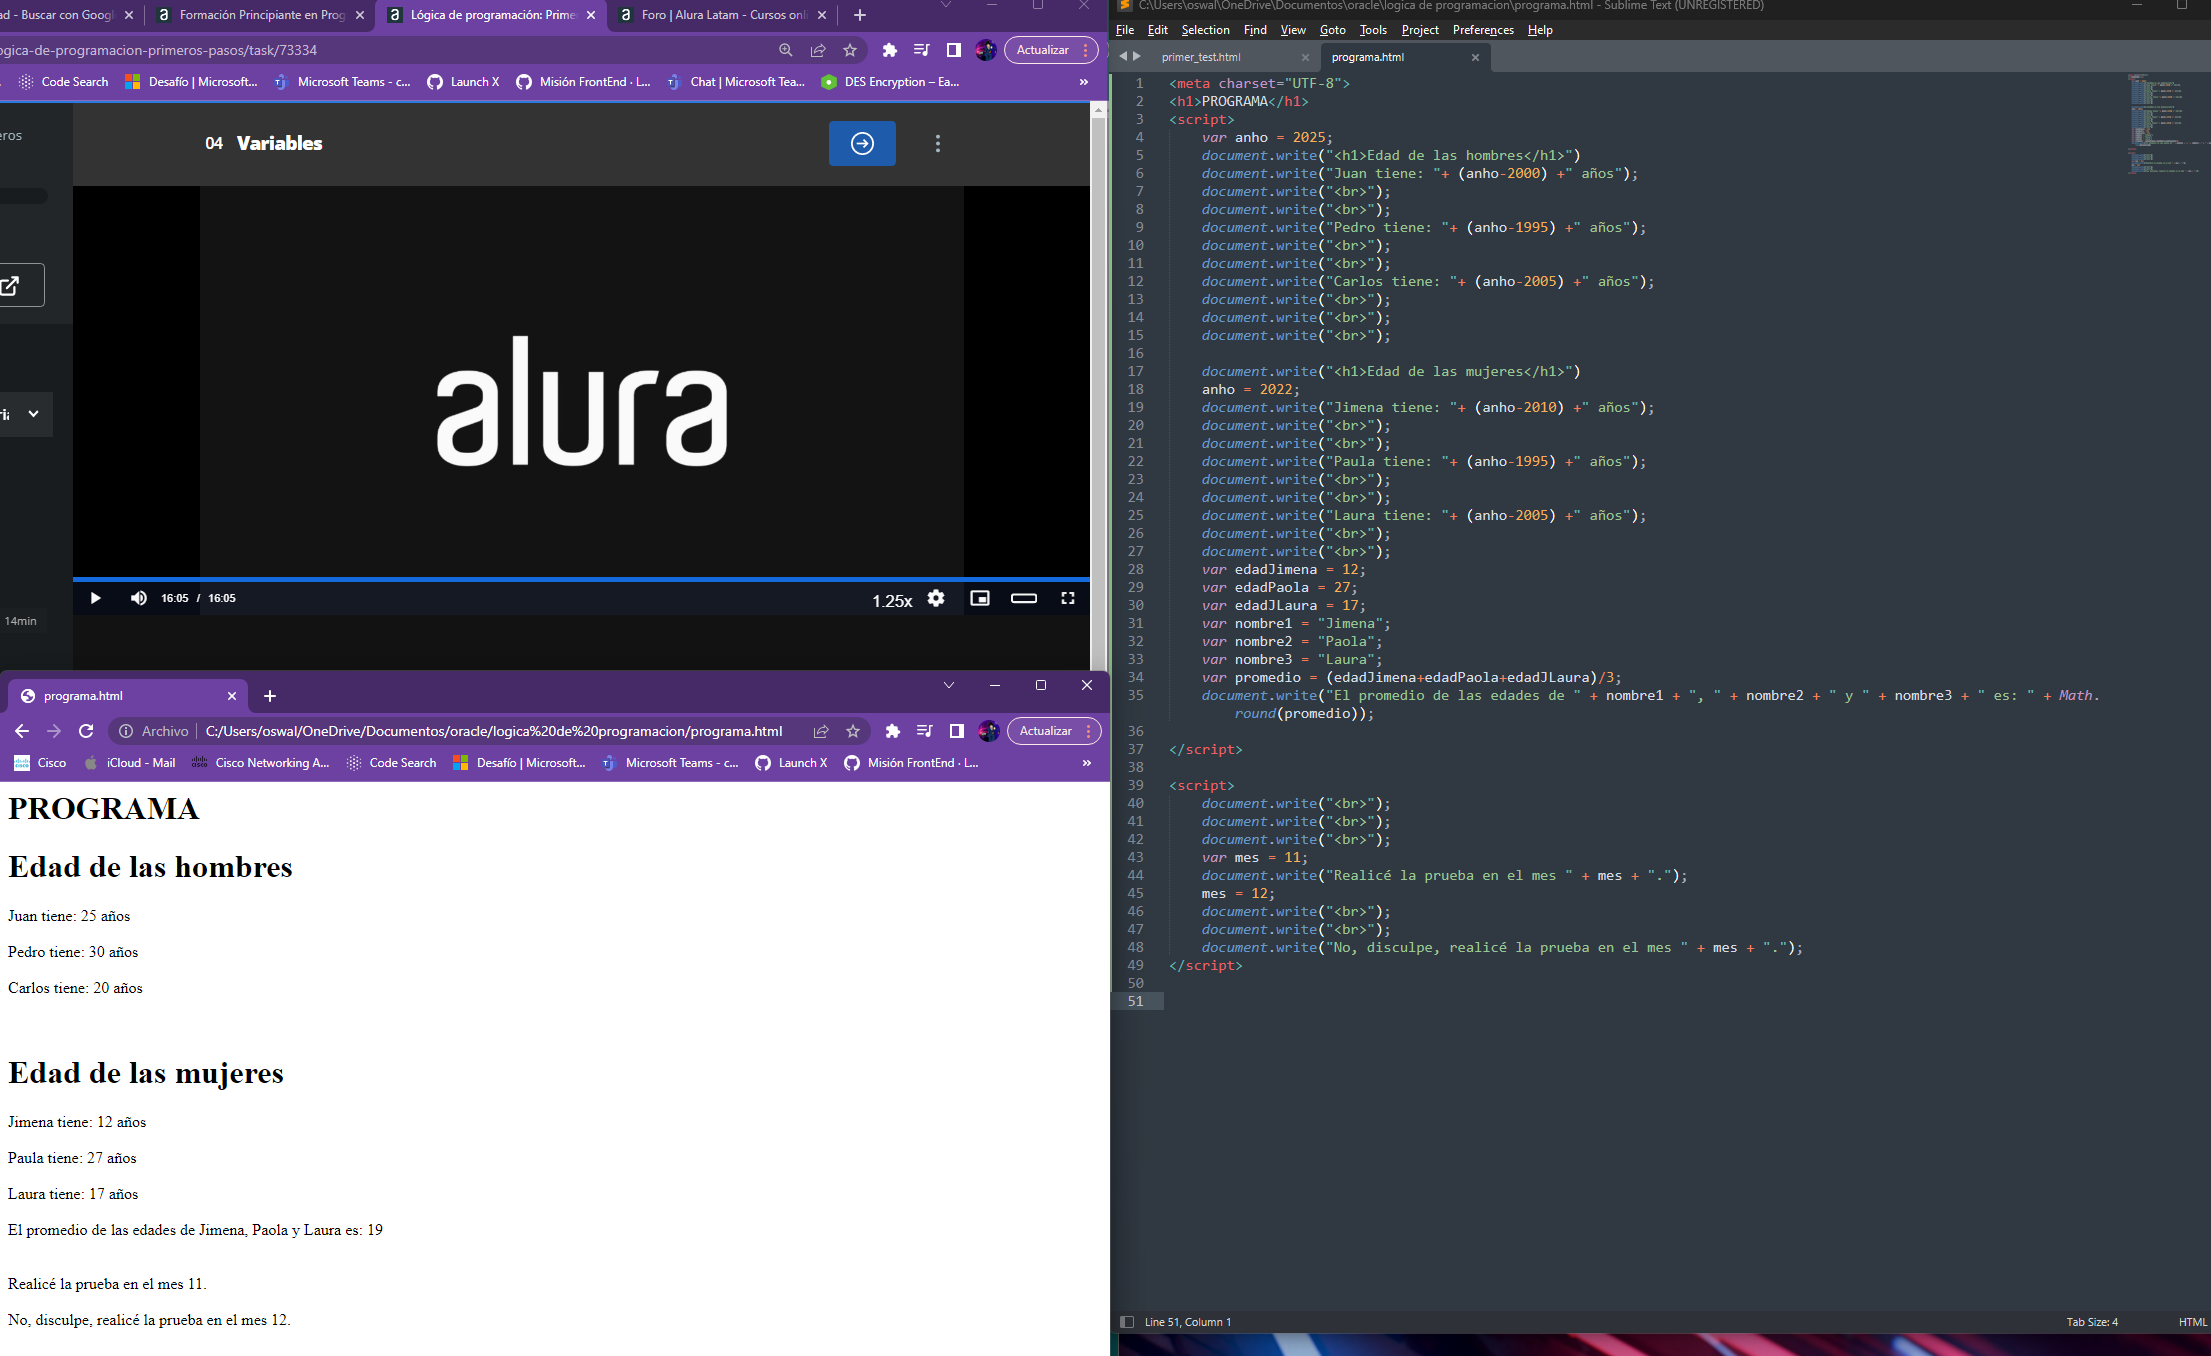Screen dimensions: 2211x1356
Task: Open Chat Microsoft Teams bookmark
Action: pos(735,82)
